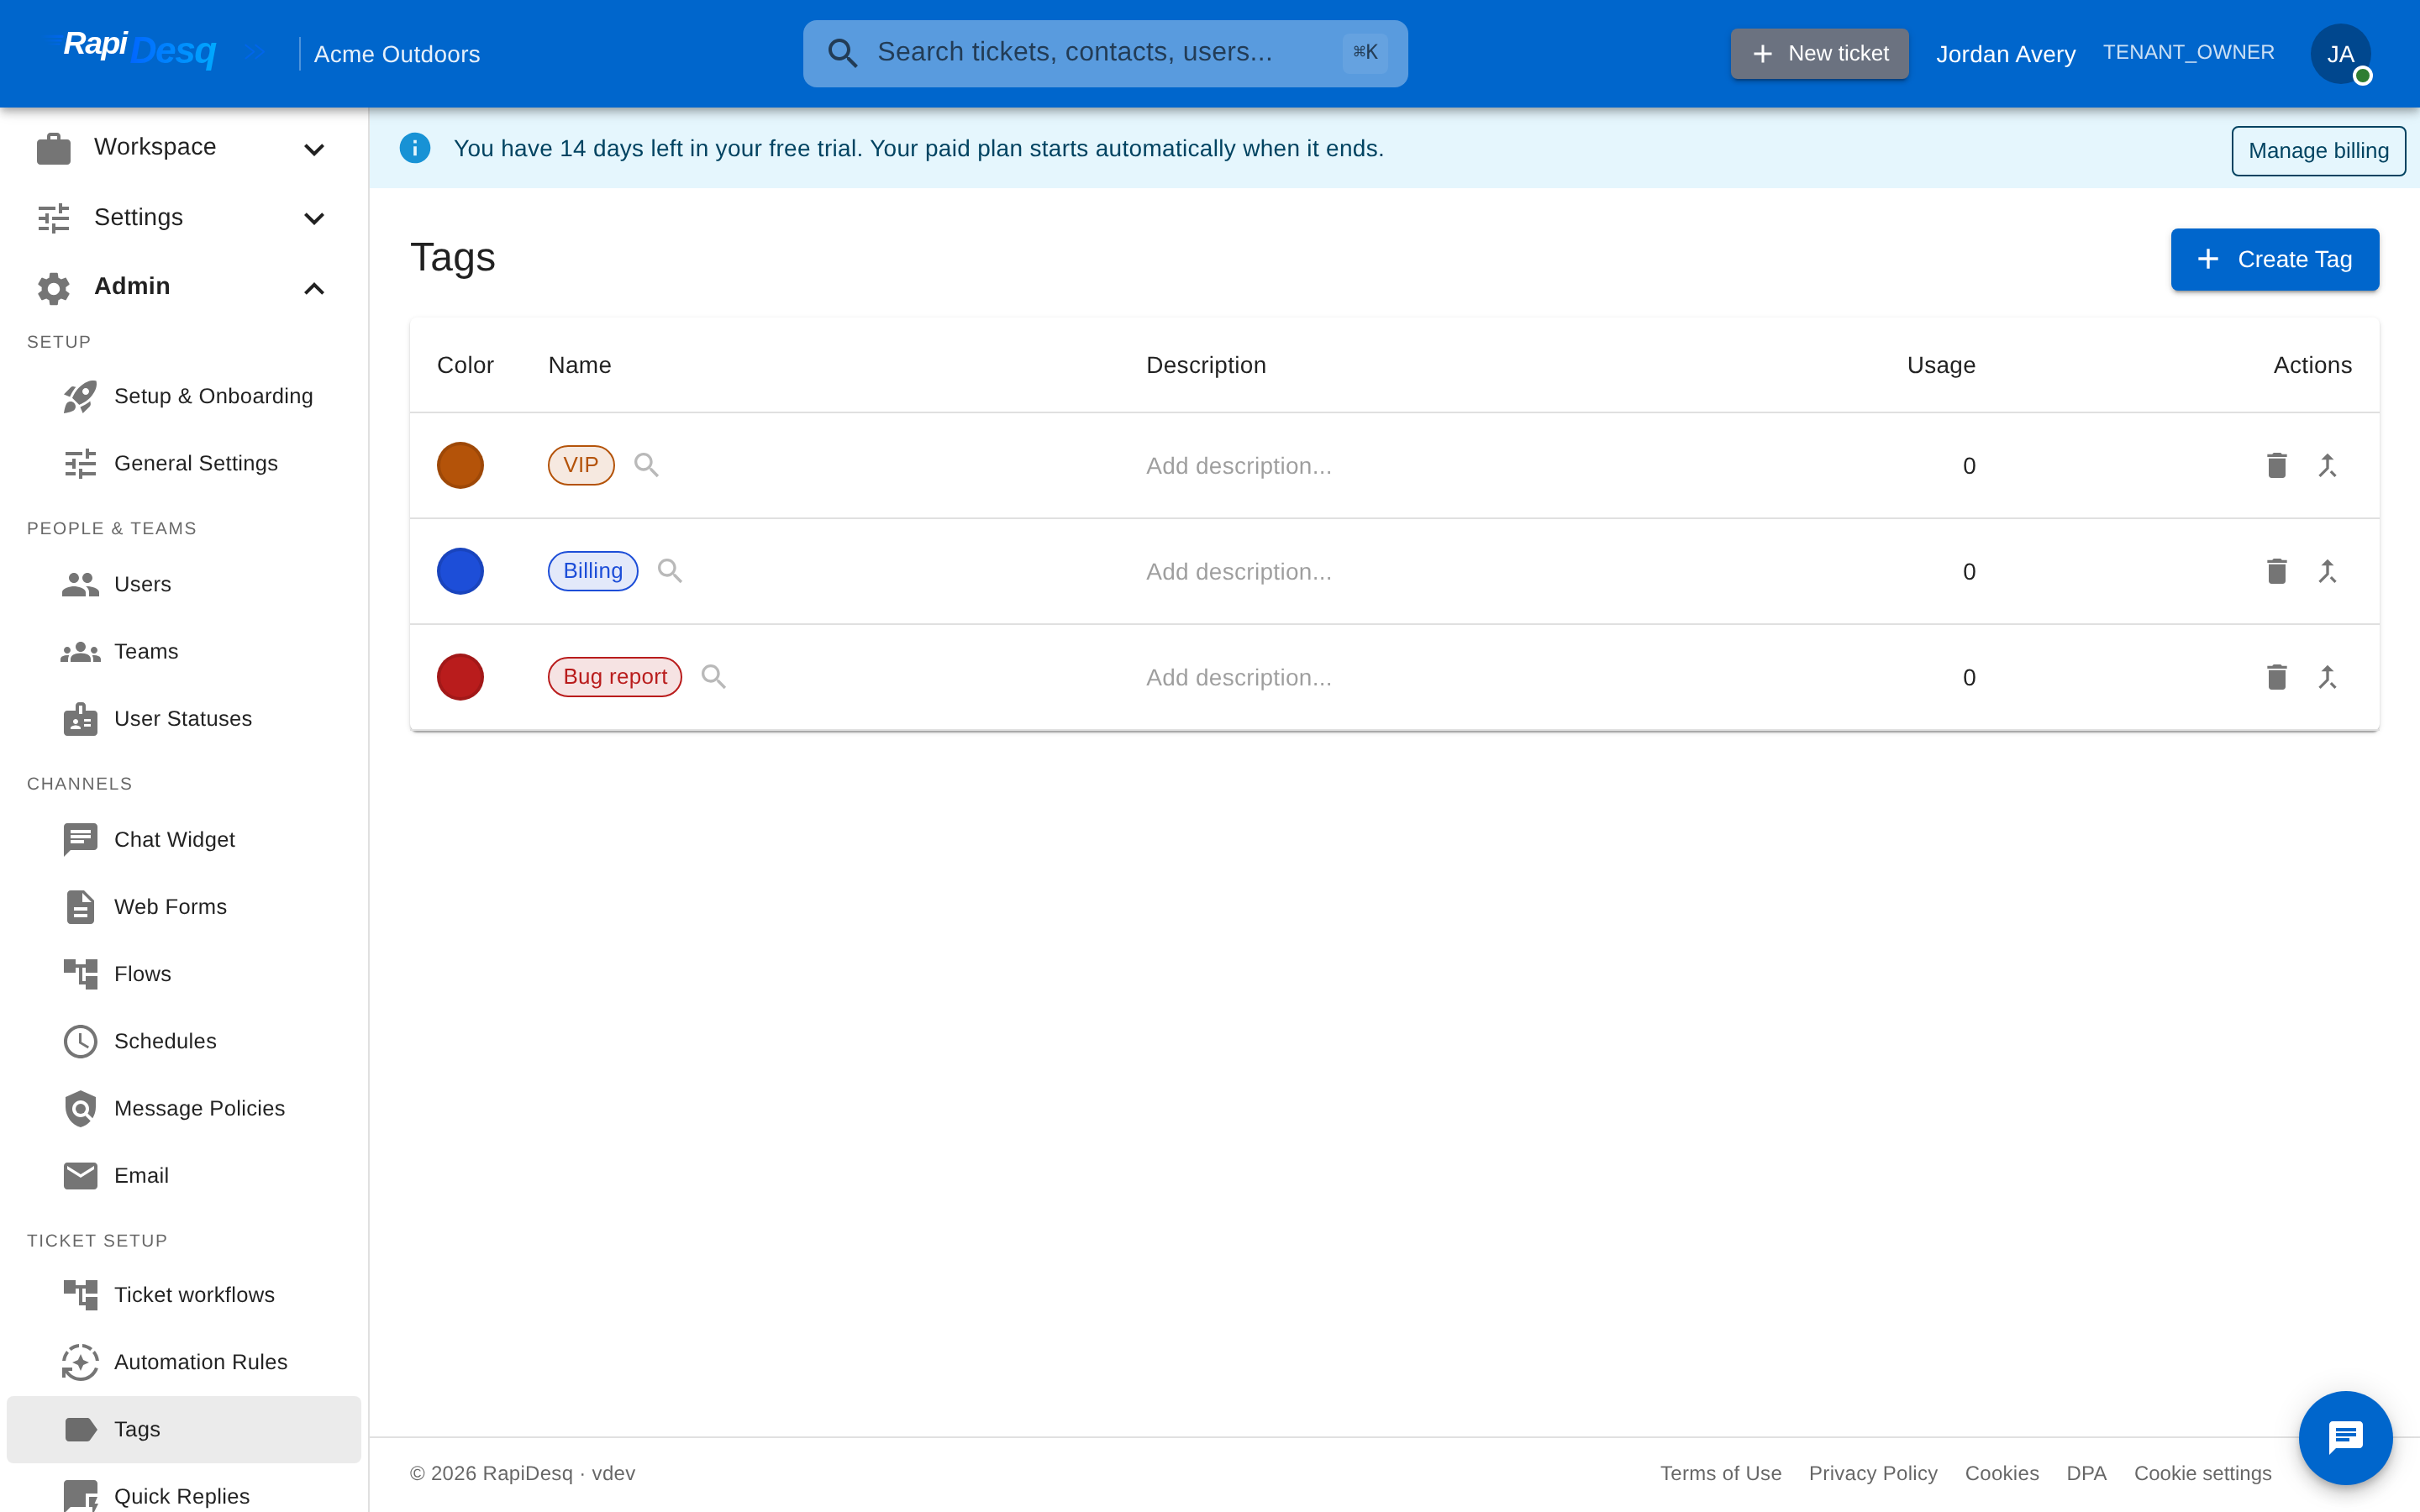Click the RapiDesq logo

point(140,49)
